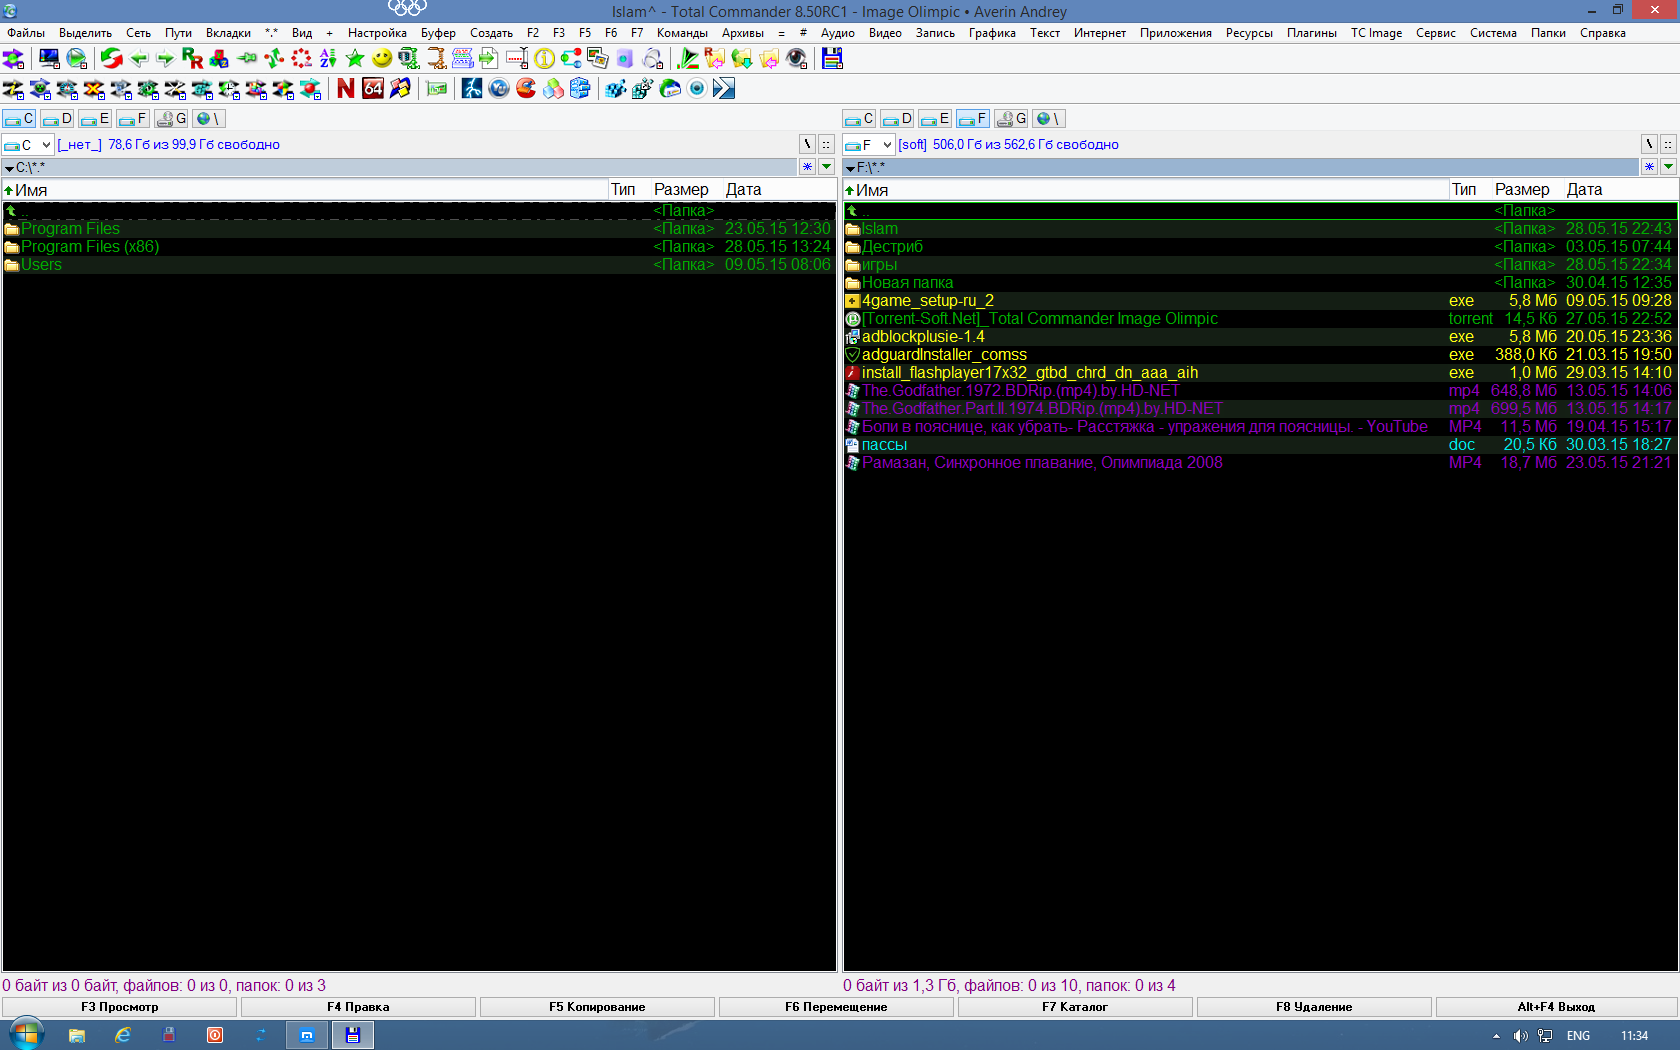Click F6 Перемещение button
Viewport: 1680px width, 1050px height.
(x=836, y=1007)
